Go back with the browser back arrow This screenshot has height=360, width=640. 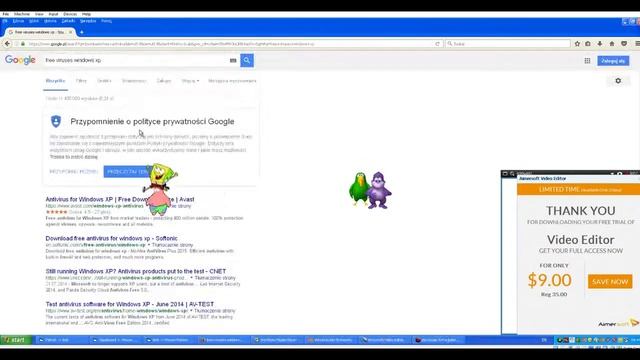pos(7,44)
